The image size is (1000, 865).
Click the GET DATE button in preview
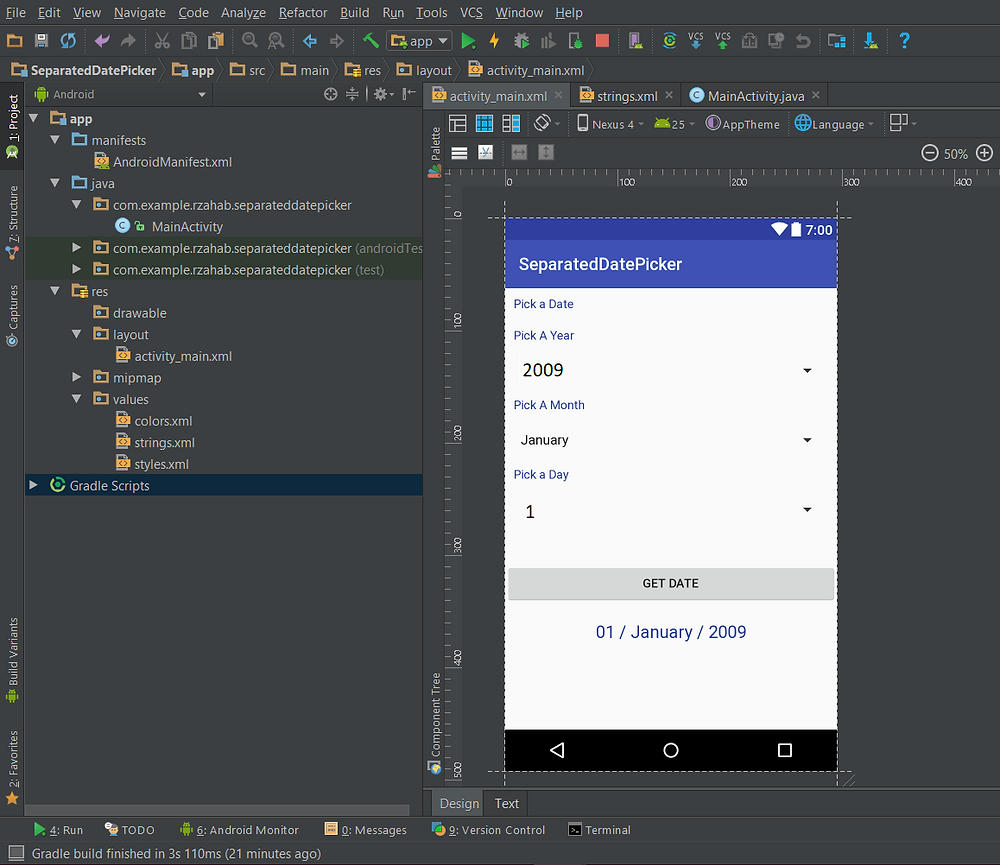[x=670, y=583]
